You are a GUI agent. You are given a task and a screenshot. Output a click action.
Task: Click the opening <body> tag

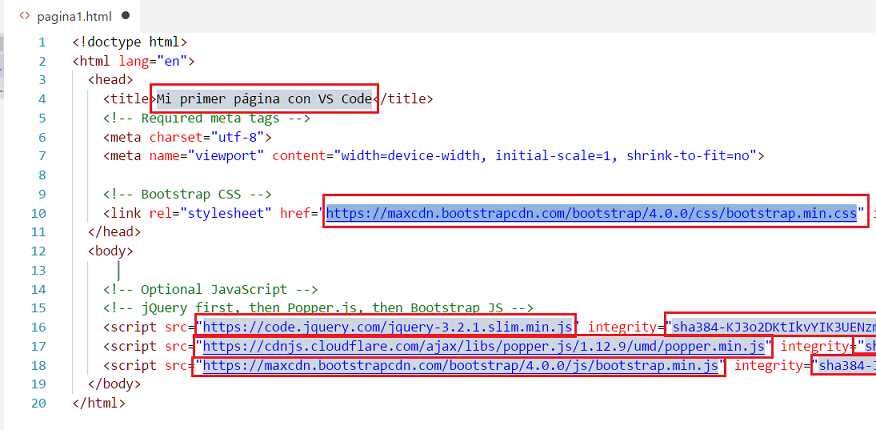111,251
